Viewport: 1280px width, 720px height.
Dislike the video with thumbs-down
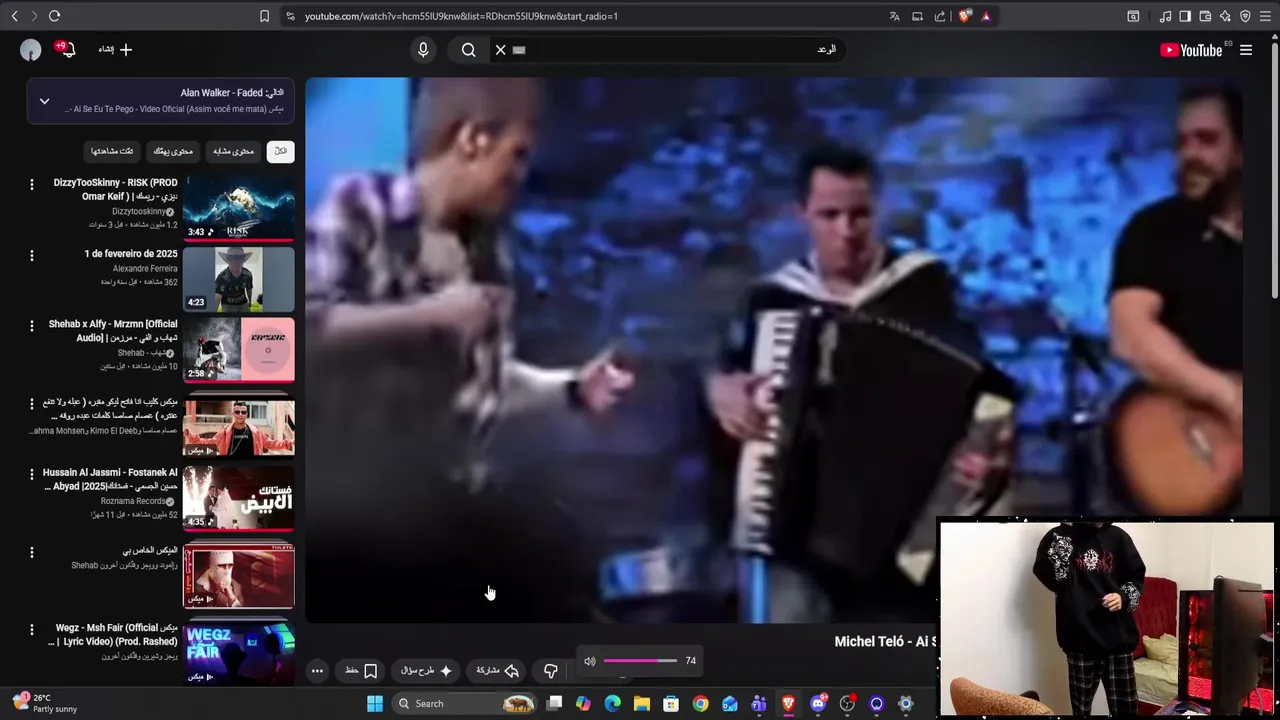(x=550, y=671)
